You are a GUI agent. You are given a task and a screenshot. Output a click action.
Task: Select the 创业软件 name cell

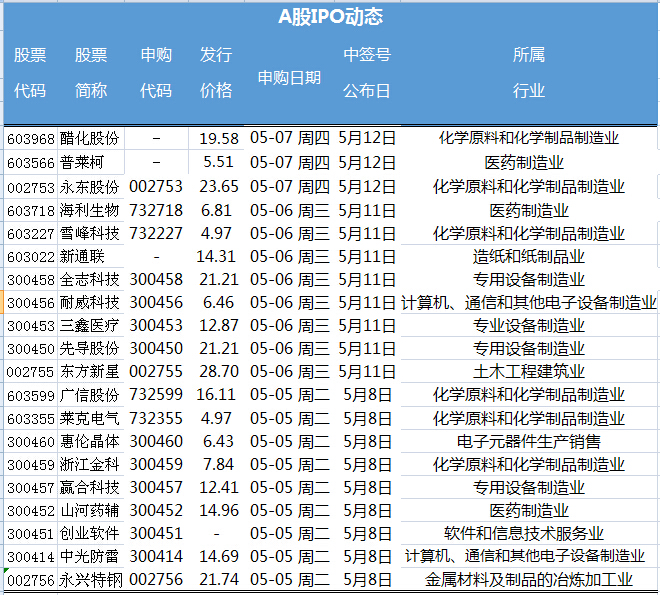tap(90, 534)
